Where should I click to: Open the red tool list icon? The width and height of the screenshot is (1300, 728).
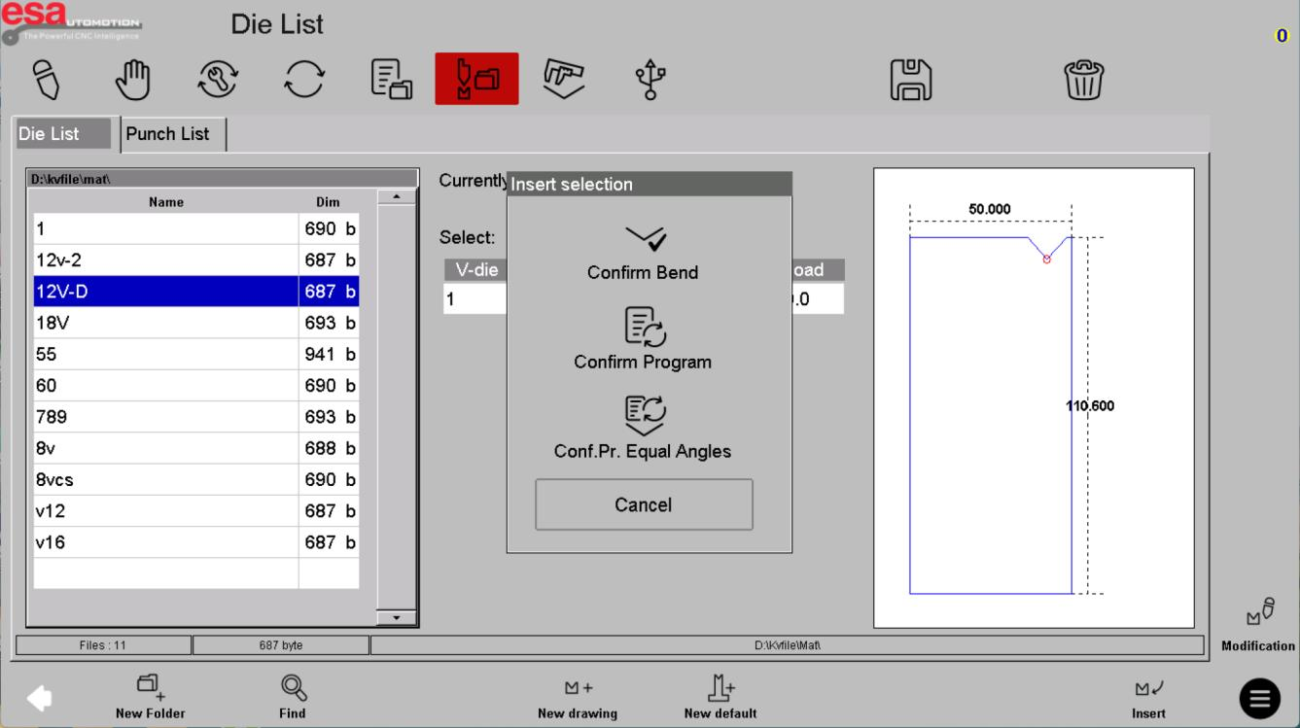coord(476,79)
